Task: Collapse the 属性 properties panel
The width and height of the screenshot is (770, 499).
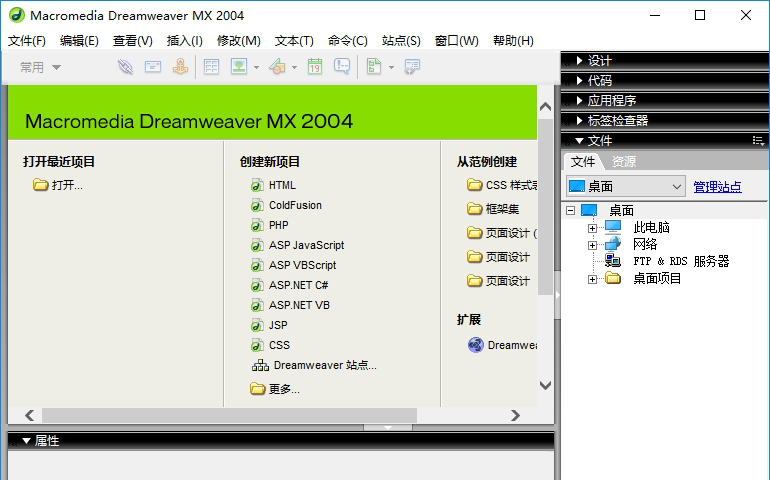Action: click(27, 441)
